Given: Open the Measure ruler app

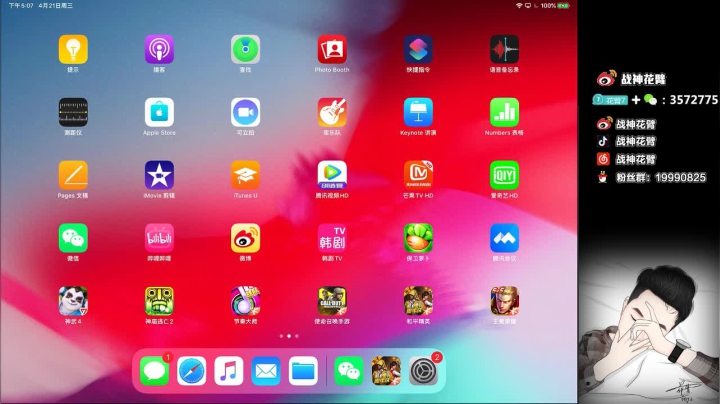Looking at the screenshot, I should pyautogui.click(x=73, y=112).
